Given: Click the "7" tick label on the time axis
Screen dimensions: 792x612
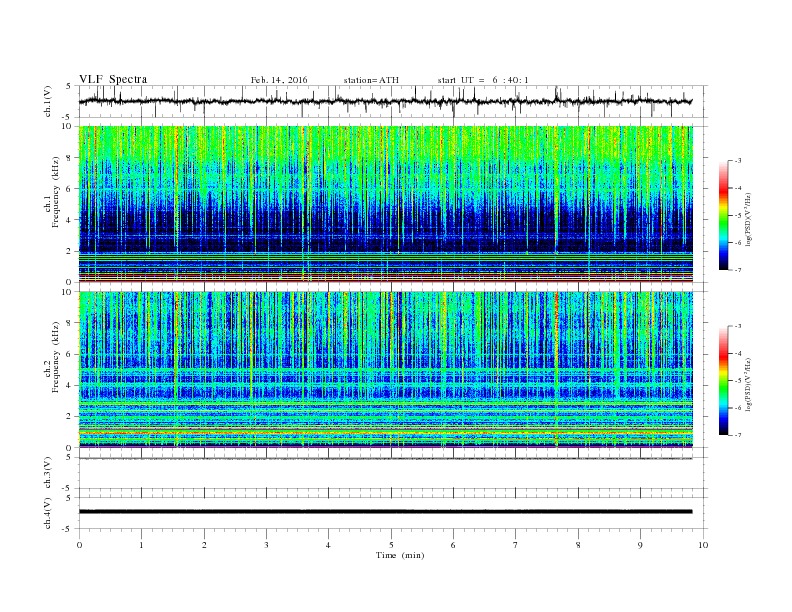Looking at the screenshot, I should 516,545.
